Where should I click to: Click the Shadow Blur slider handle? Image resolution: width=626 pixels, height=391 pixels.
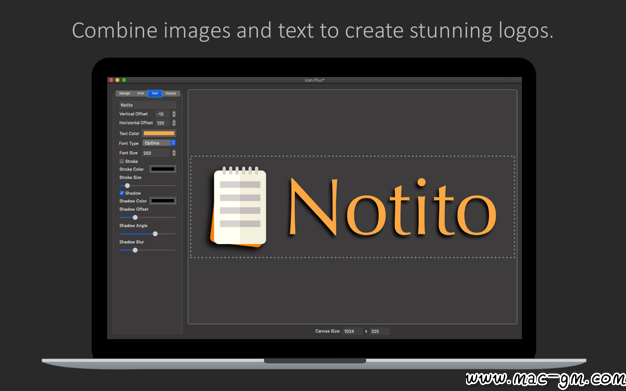tap(135, 250)
